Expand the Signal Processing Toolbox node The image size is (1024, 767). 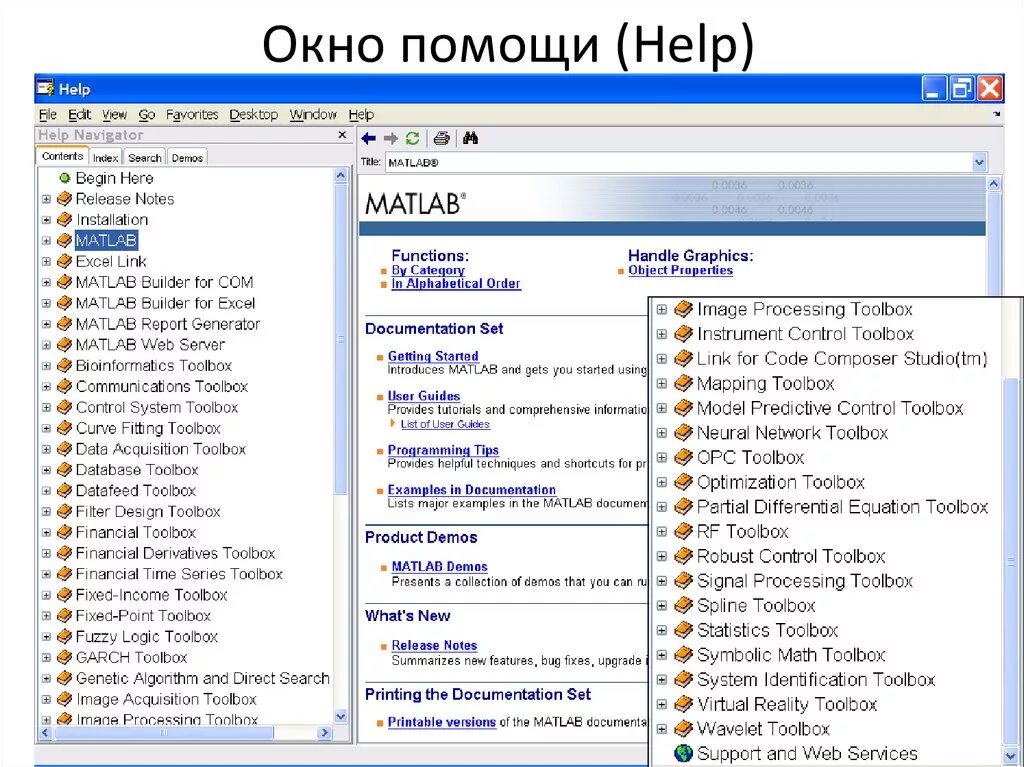662,581
